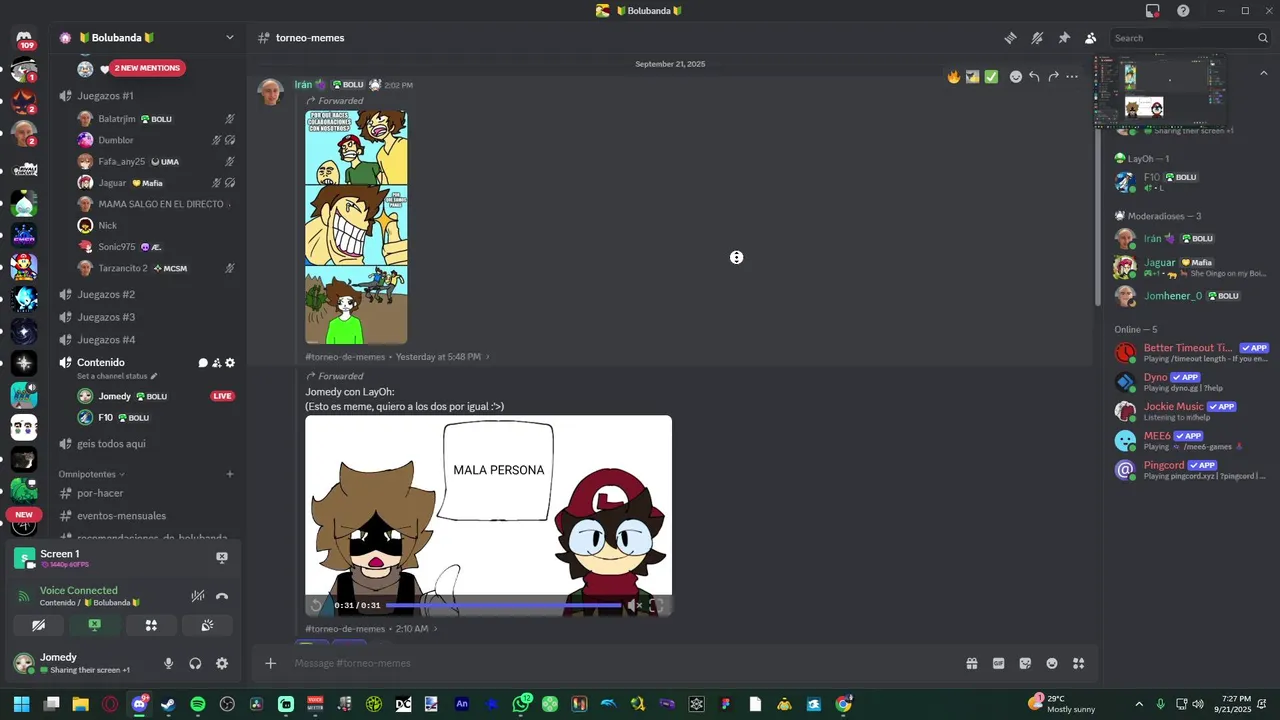Toggle the member list icon
Screen dimensions: 1280x720
click(1090, 38)
